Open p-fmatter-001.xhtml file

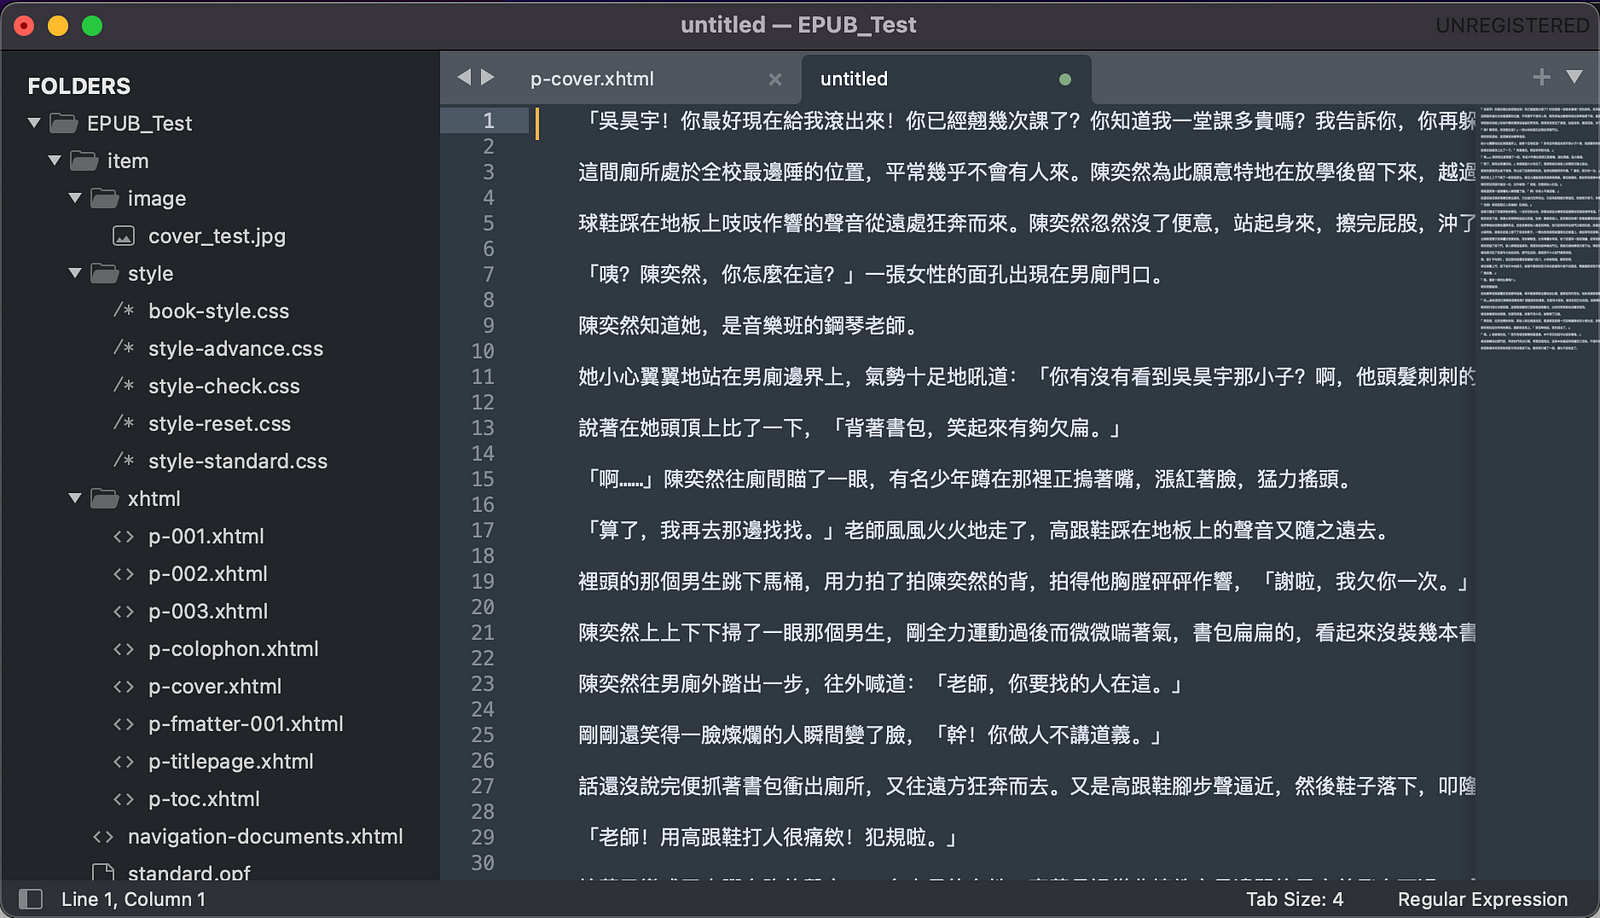246,723
